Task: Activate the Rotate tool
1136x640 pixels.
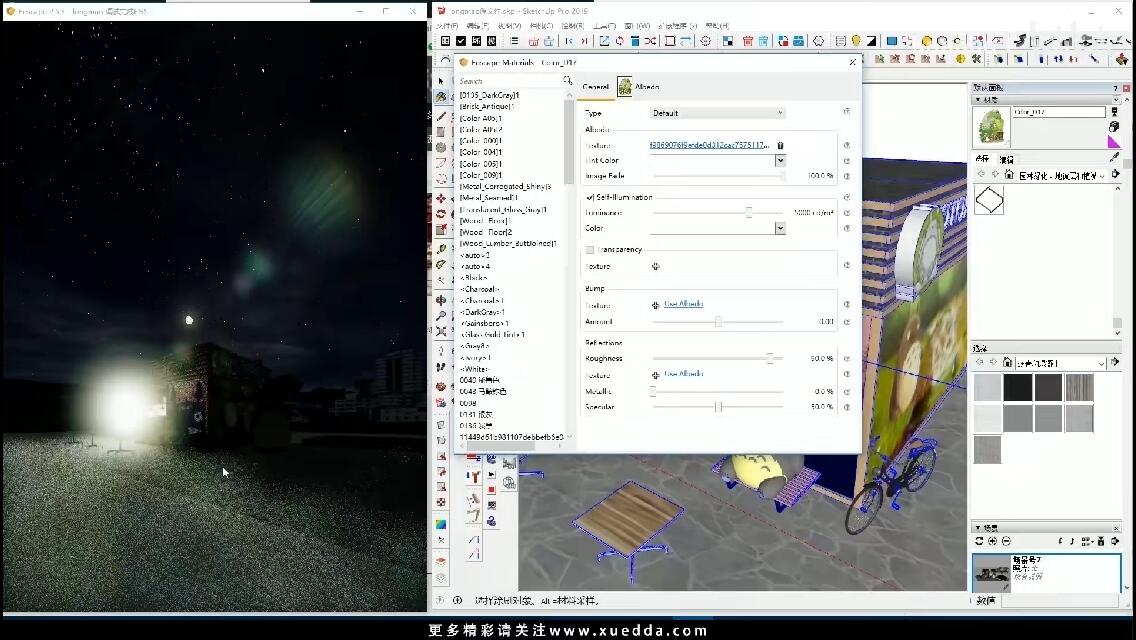Action: coord(441,214)
